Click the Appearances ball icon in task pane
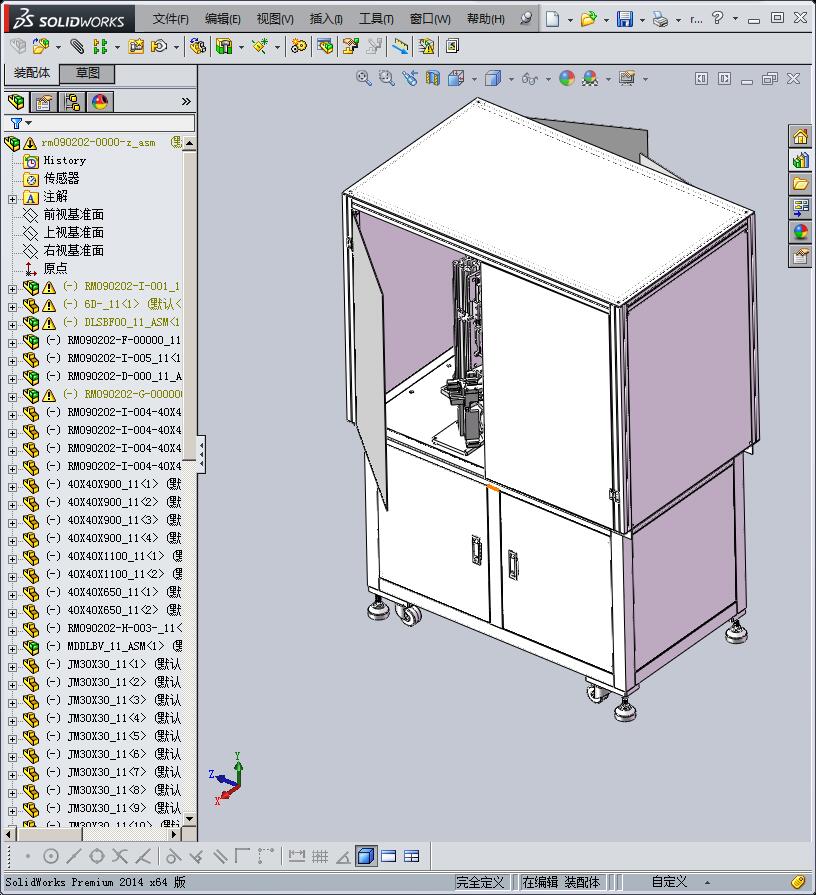 (x=800, y=232)
